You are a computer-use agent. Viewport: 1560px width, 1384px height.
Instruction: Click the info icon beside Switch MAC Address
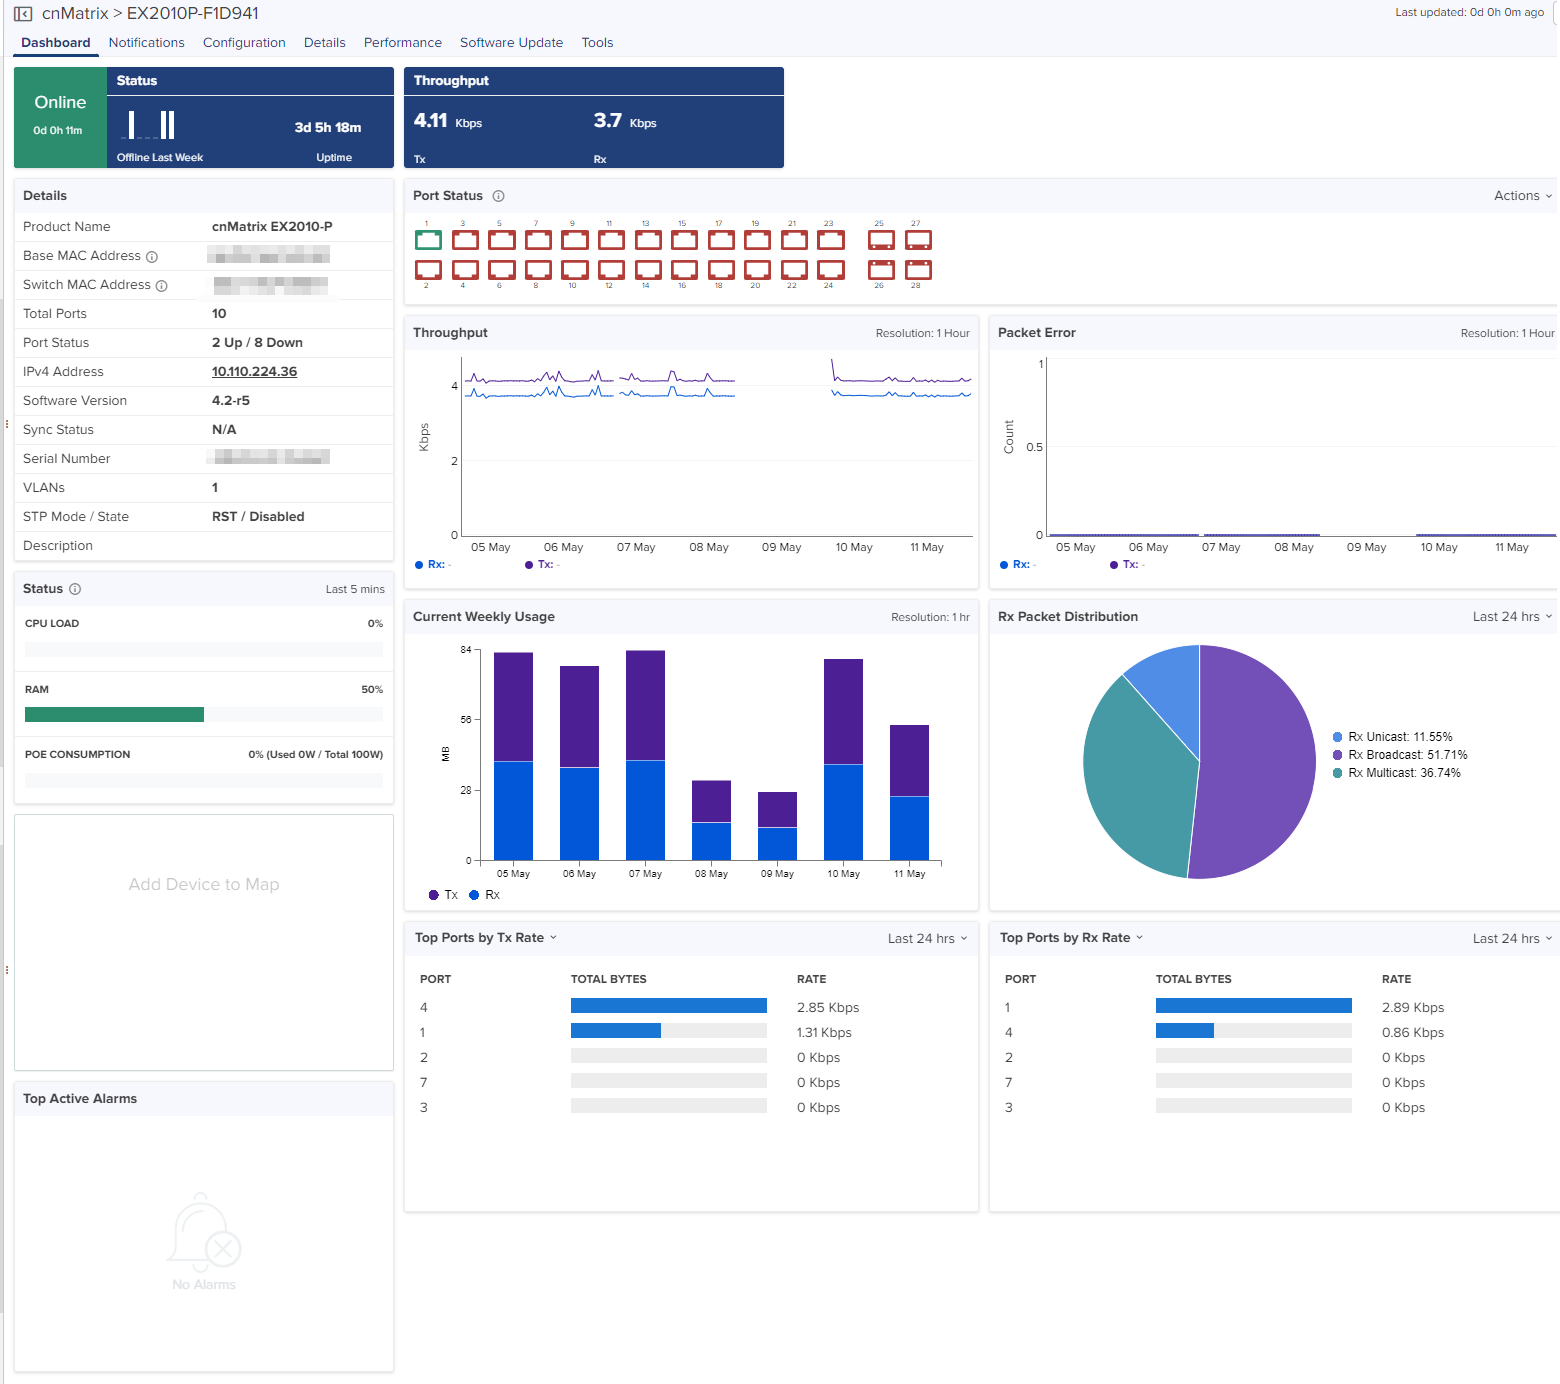point(162,286)
